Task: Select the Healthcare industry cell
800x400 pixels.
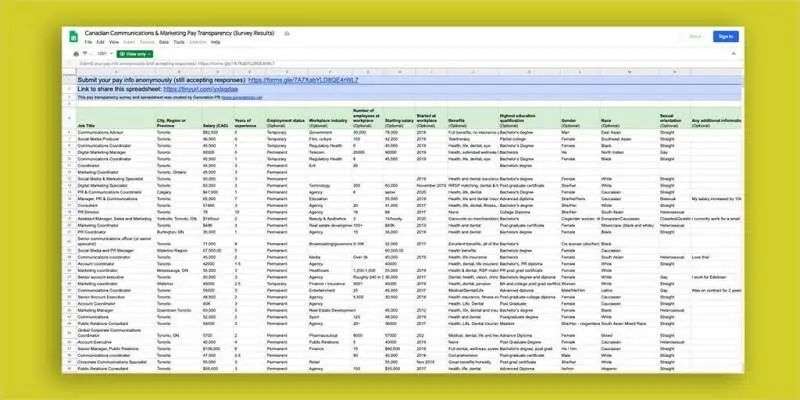Action: (x=330, y=270)
